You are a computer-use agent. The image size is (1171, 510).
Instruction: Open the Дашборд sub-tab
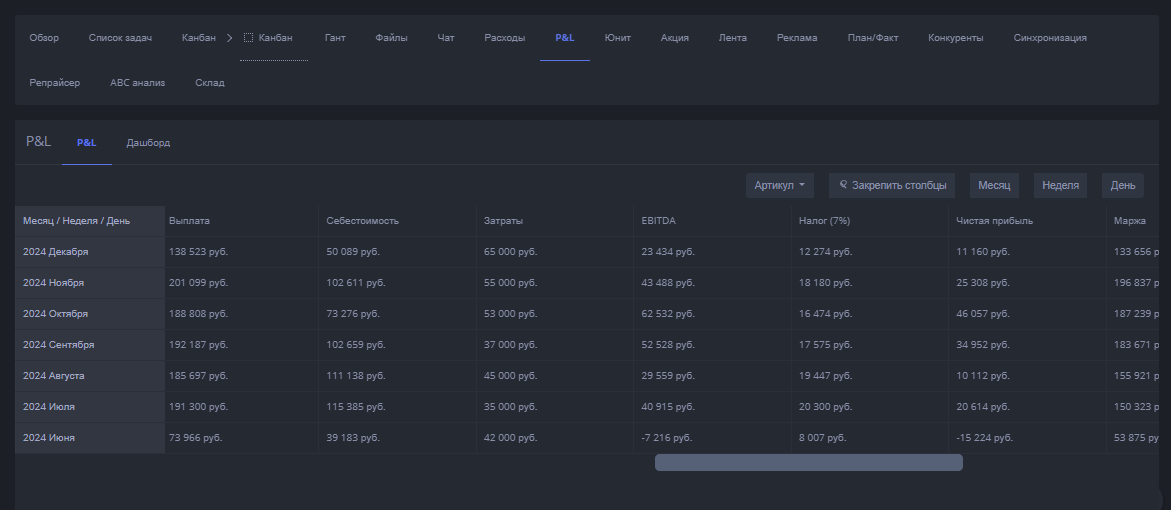coord(148,143)
